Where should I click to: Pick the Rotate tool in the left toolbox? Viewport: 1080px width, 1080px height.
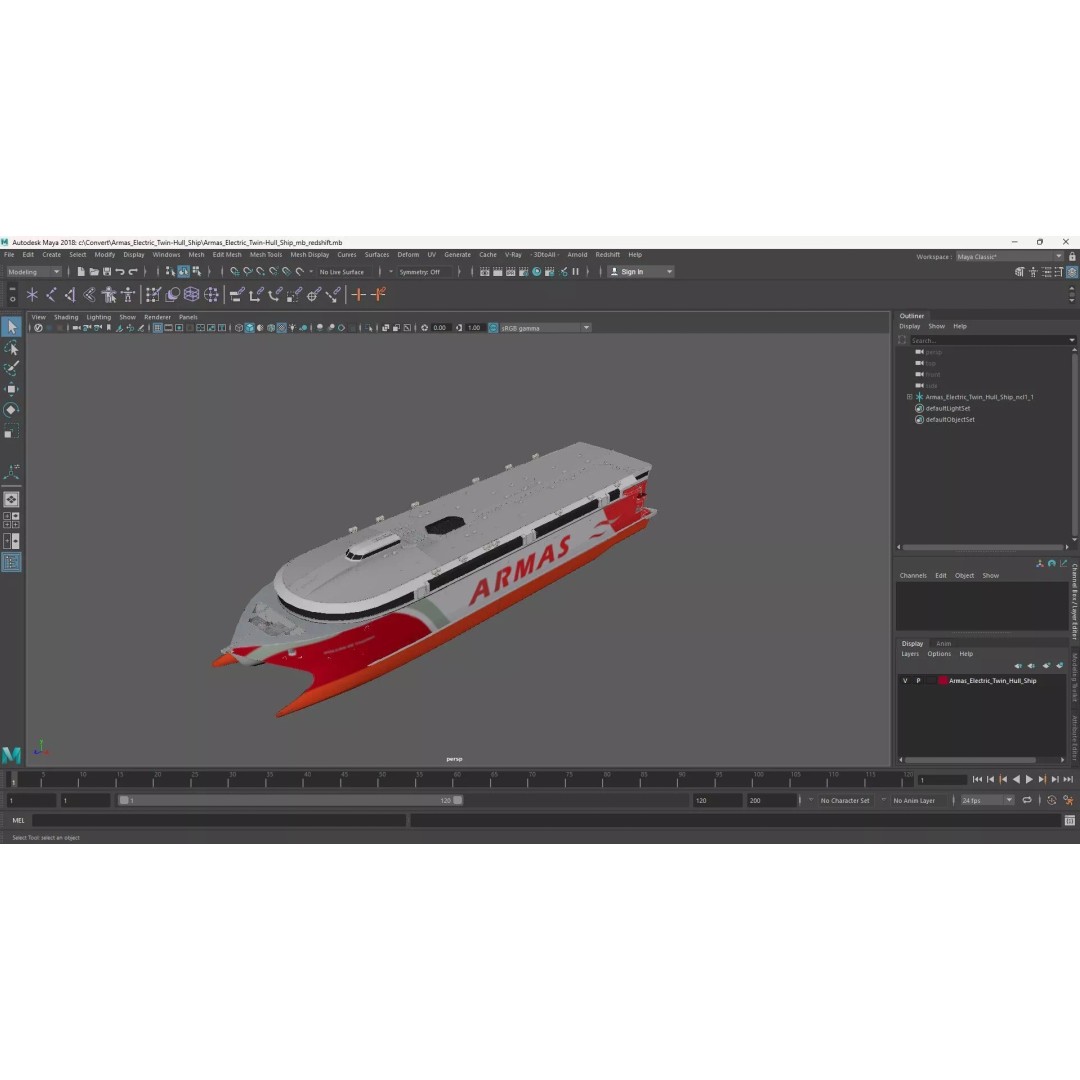tap(12, 410)
